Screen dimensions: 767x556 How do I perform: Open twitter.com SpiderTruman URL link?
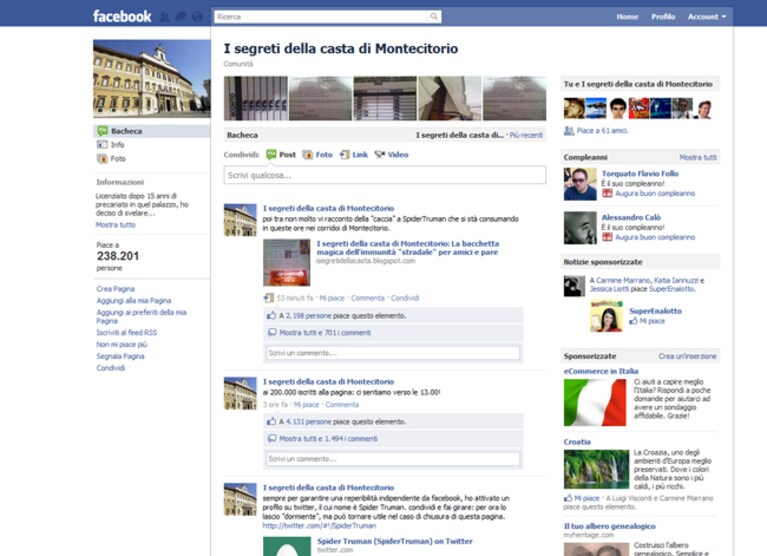pos(319,526)
